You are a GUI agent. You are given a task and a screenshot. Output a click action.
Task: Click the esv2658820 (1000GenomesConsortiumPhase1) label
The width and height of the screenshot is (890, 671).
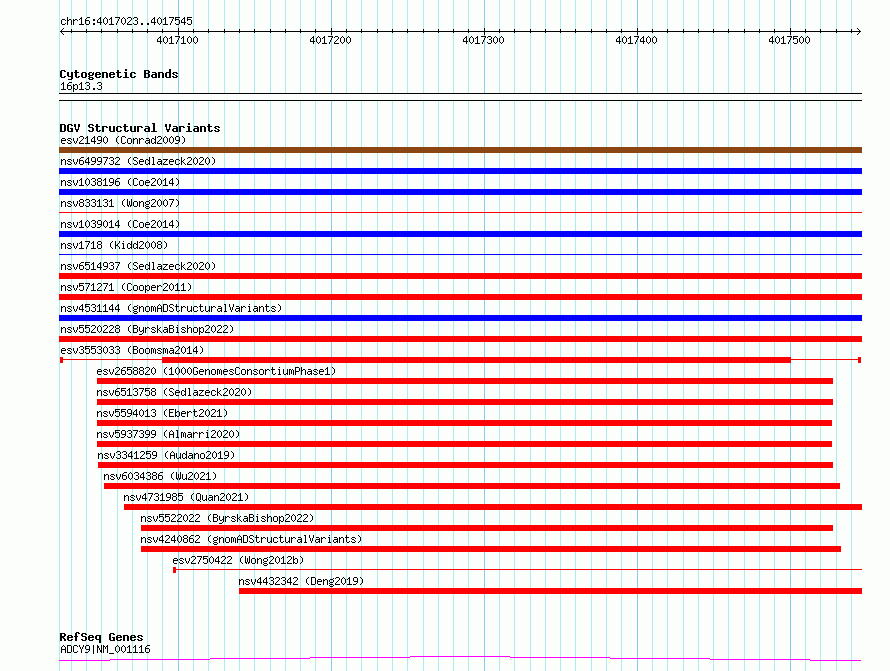[216, 371]
